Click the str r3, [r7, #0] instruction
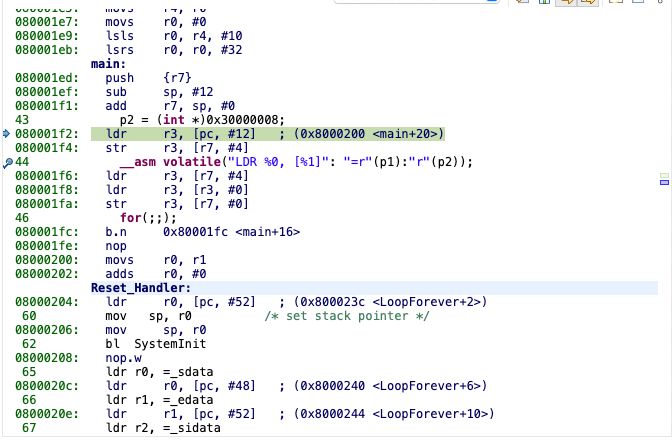 177,204
